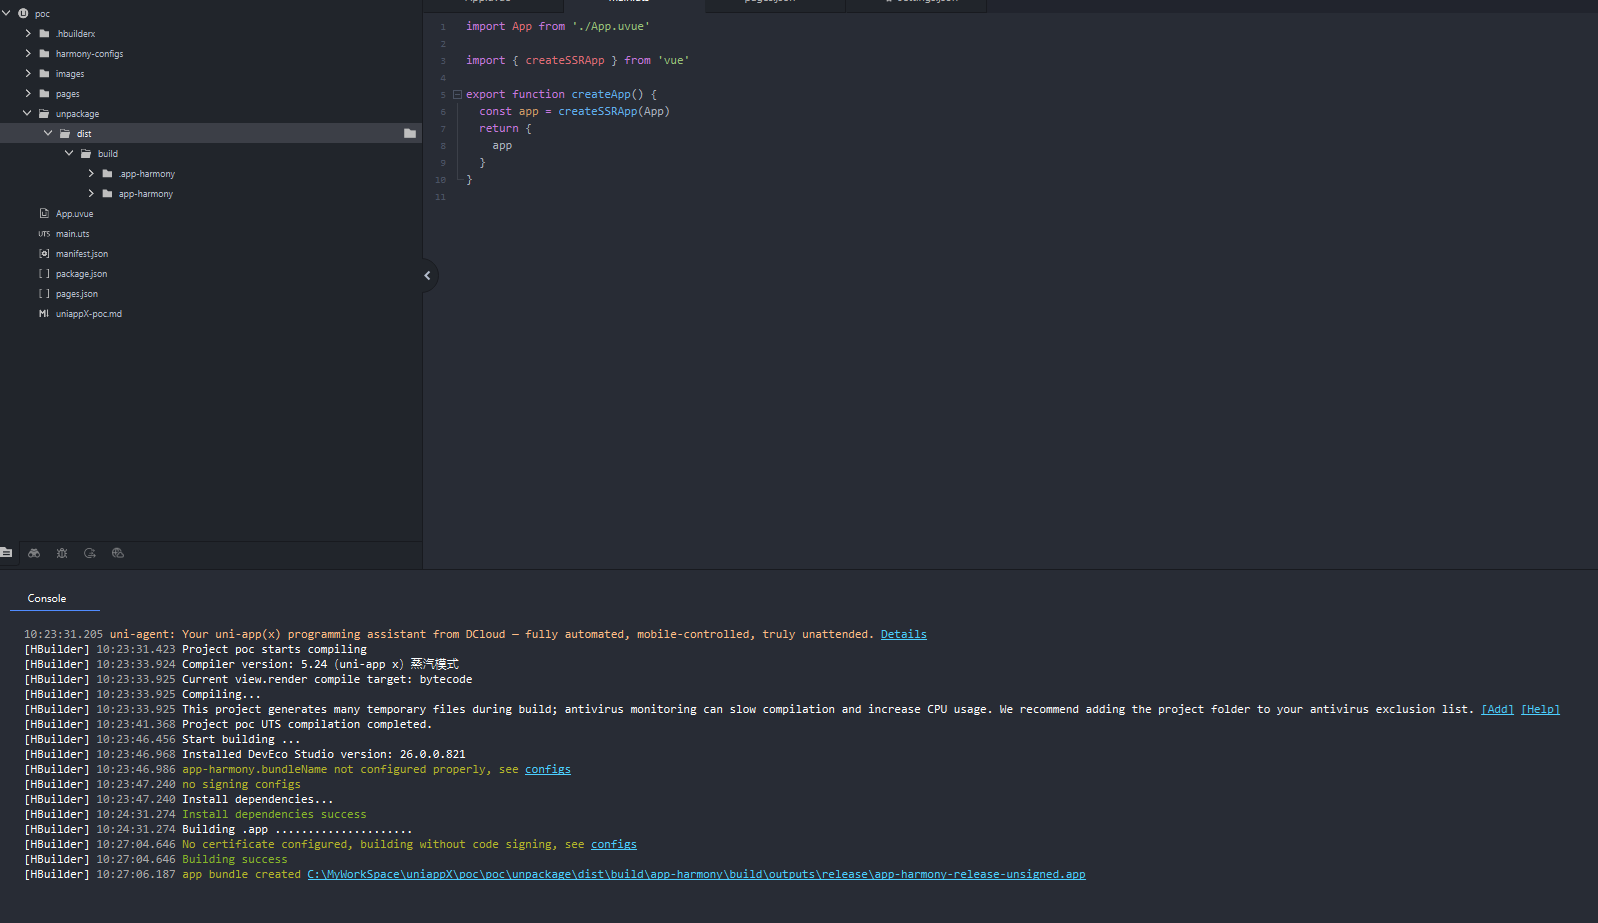Click the folder icon on the dist row
This screenshot has height=923, width=1598.
point(410,133)
